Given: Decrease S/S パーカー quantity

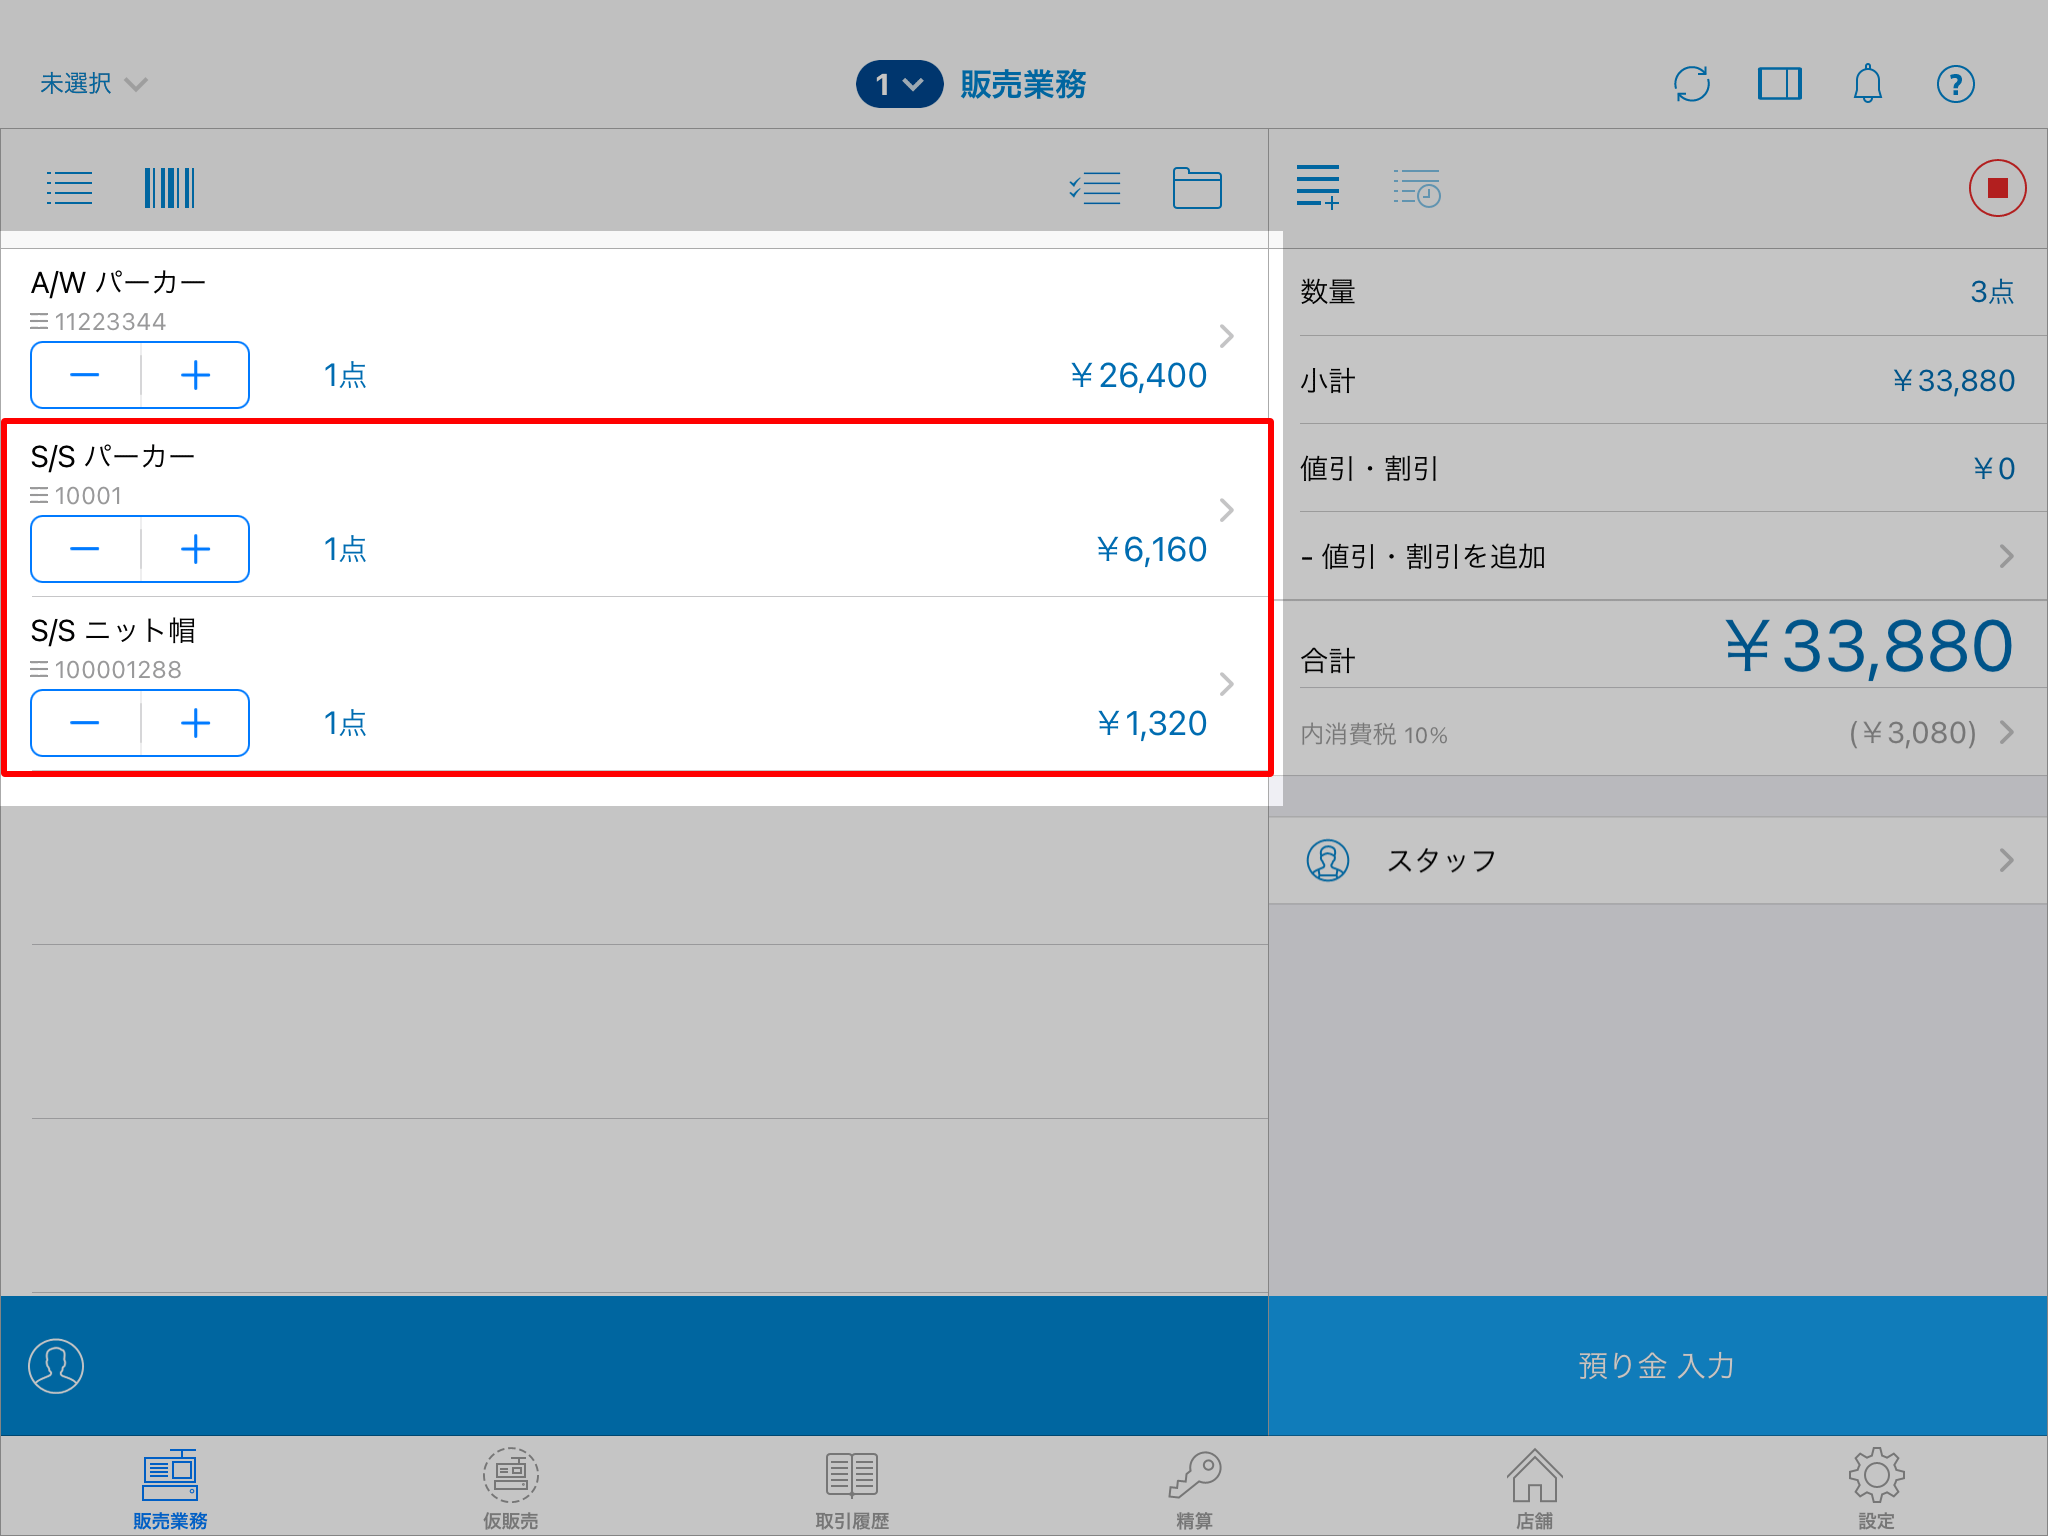Looking at the screenshot, I should coord(85,549).
